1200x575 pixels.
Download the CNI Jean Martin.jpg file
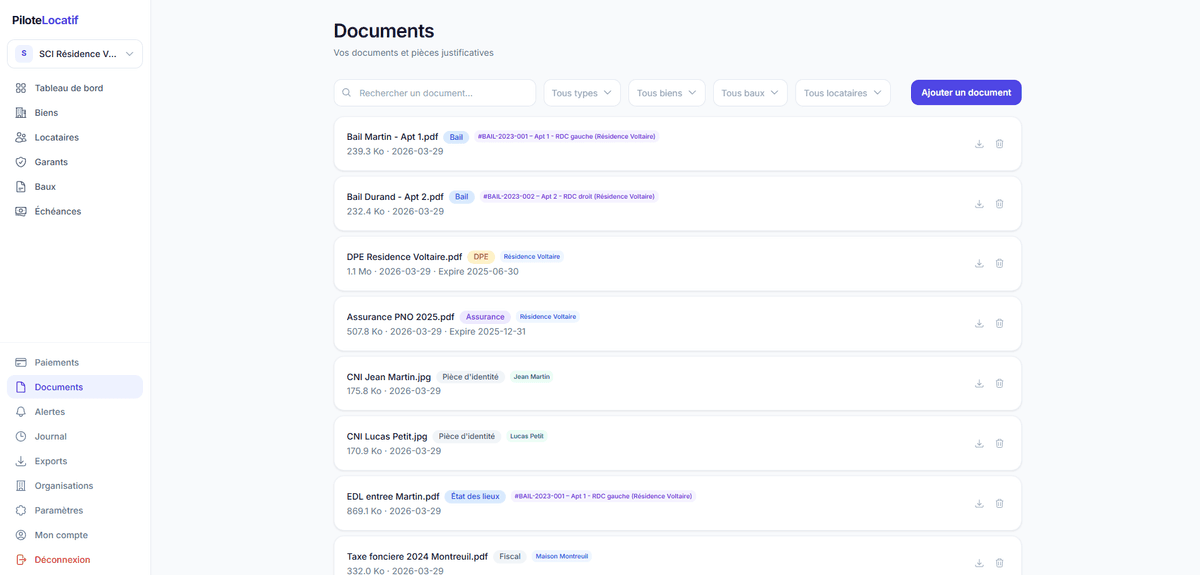pyautogui.click(x=979, y=384)
